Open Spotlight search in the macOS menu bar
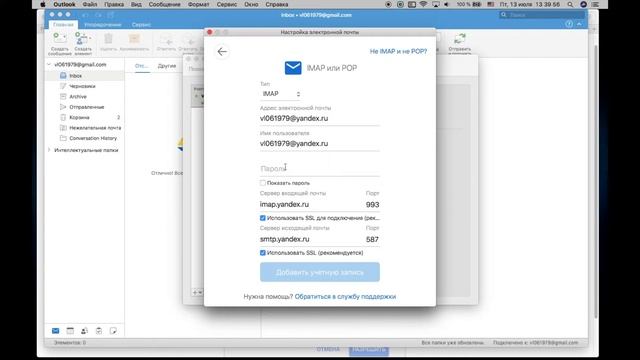Image resolution: width=640 pixels, height=360 pixels. tap(570, 4)
